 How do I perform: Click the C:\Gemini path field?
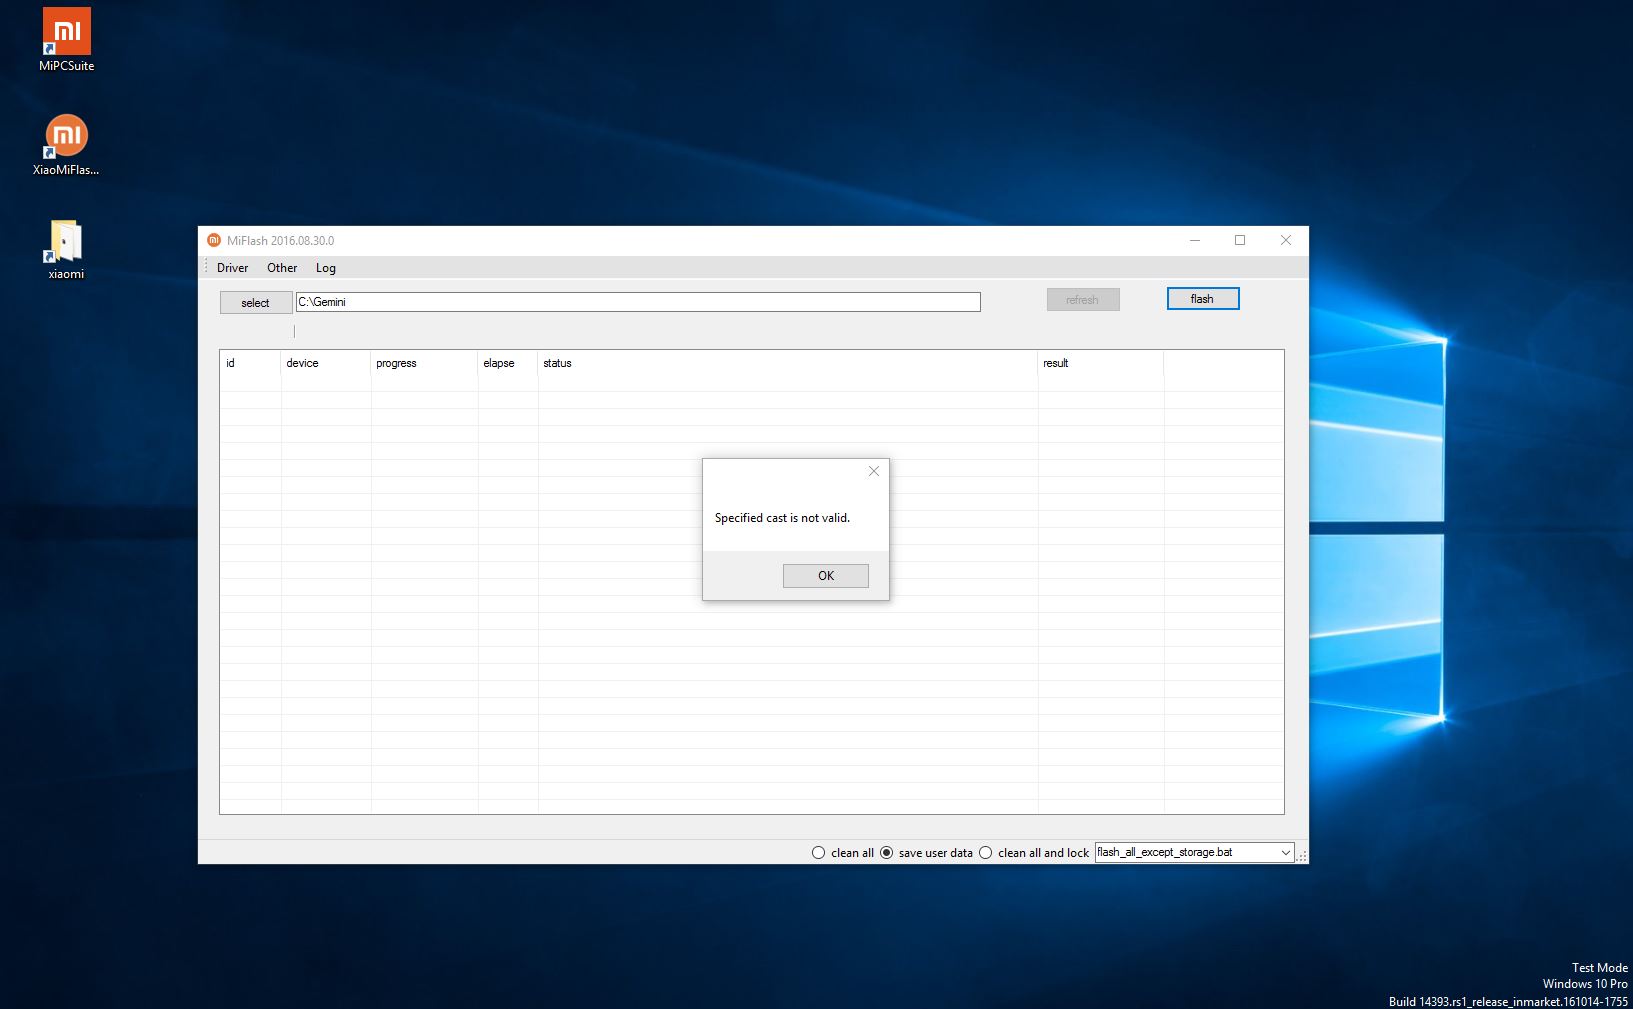coord(637,302)
